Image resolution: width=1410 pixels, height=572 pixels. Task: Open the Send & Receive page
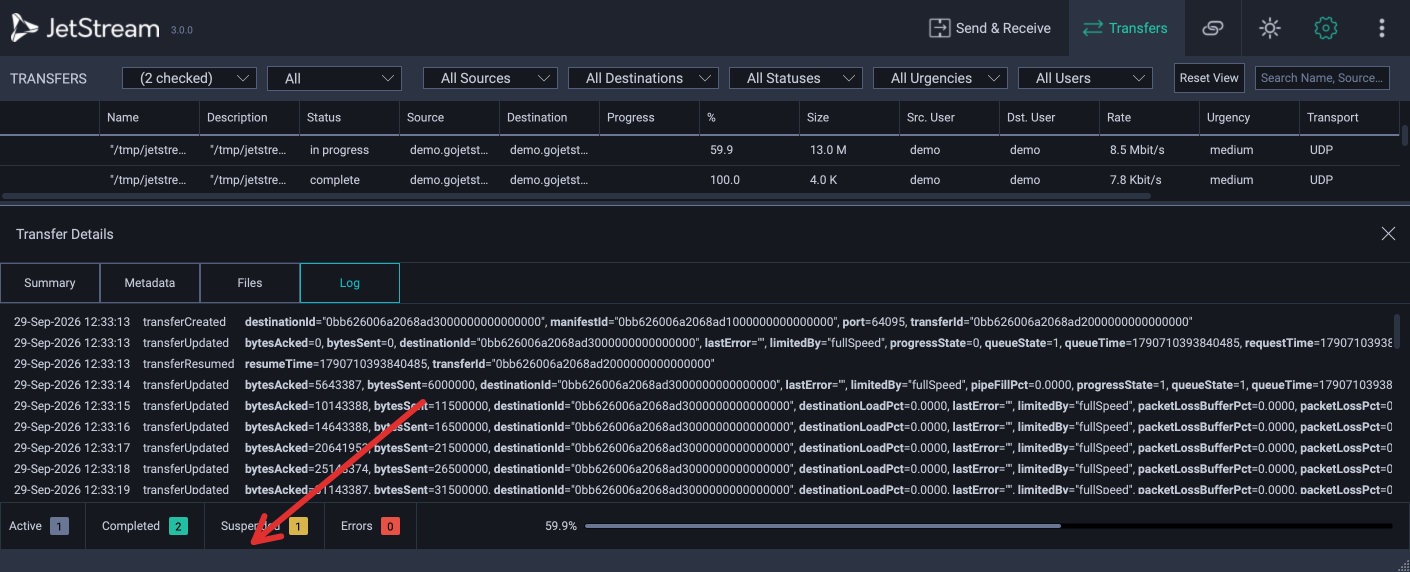pos(990,28)
